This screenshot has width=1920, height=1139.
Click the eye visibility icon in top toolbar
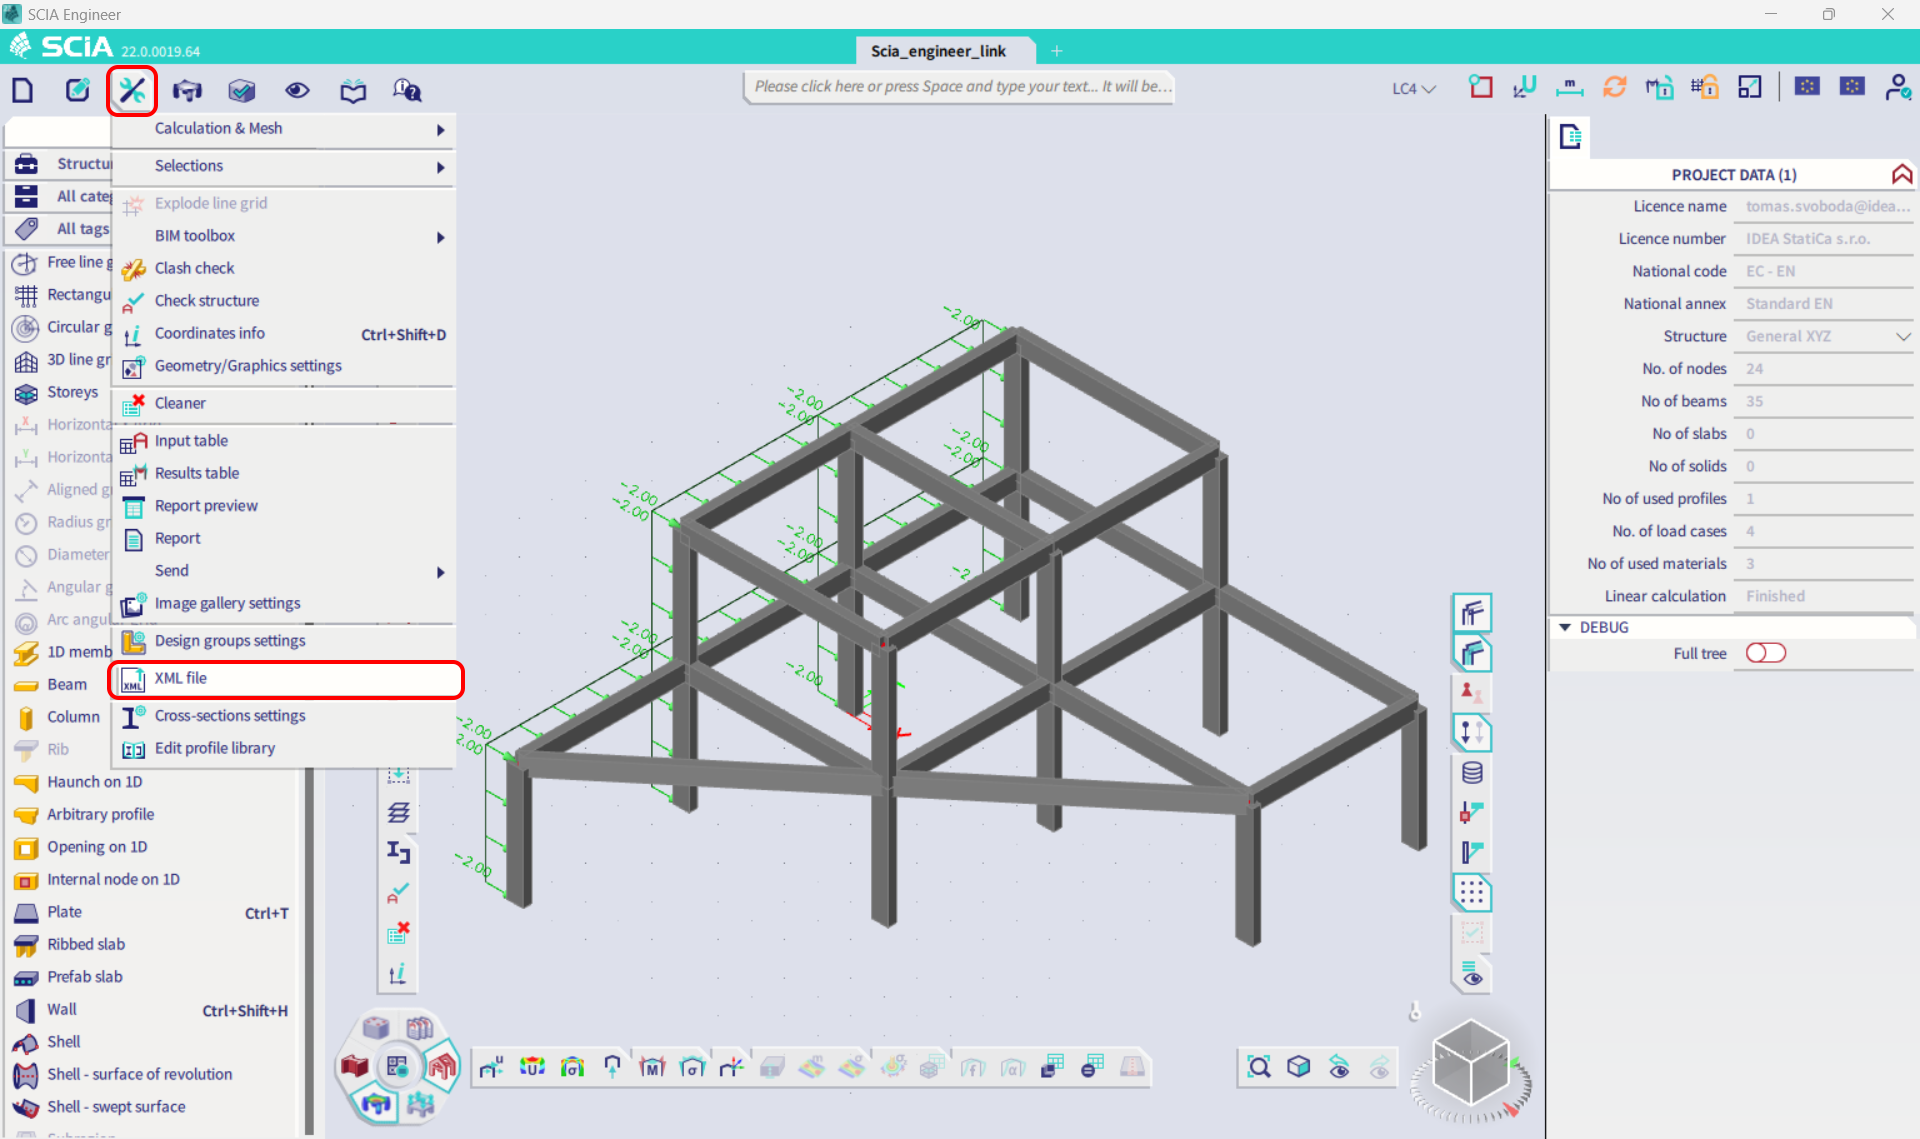pos(297,90)
